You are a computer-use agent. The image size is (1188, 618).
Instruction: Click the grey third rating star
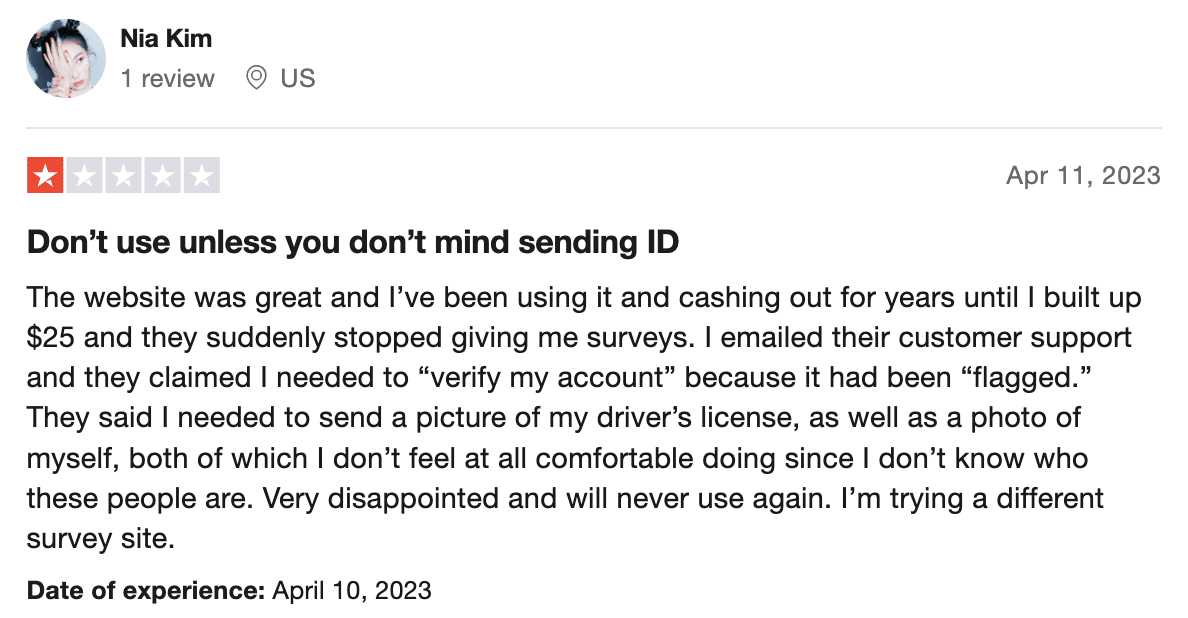click(x=123, y=176)
